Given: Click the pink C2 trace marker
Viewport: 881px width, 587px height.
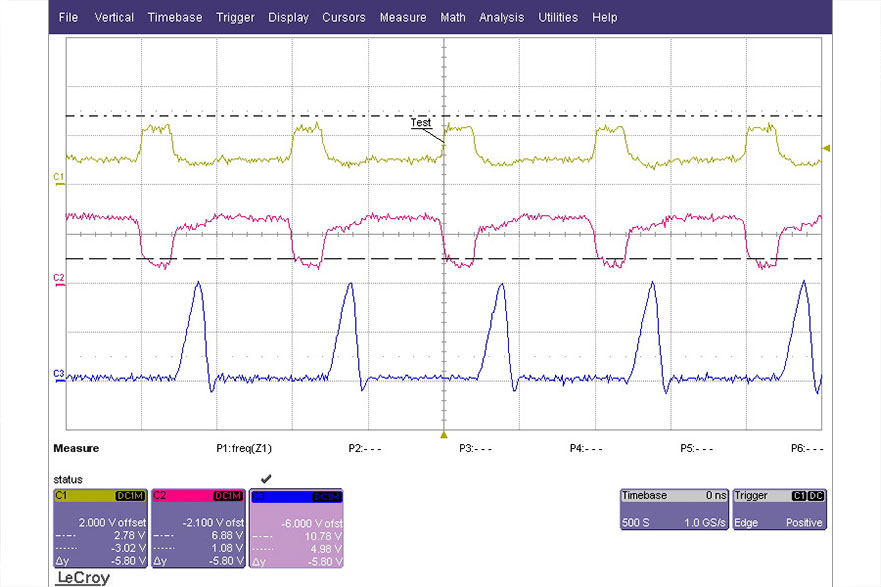Looking at the screenshot, I should 58,276.
